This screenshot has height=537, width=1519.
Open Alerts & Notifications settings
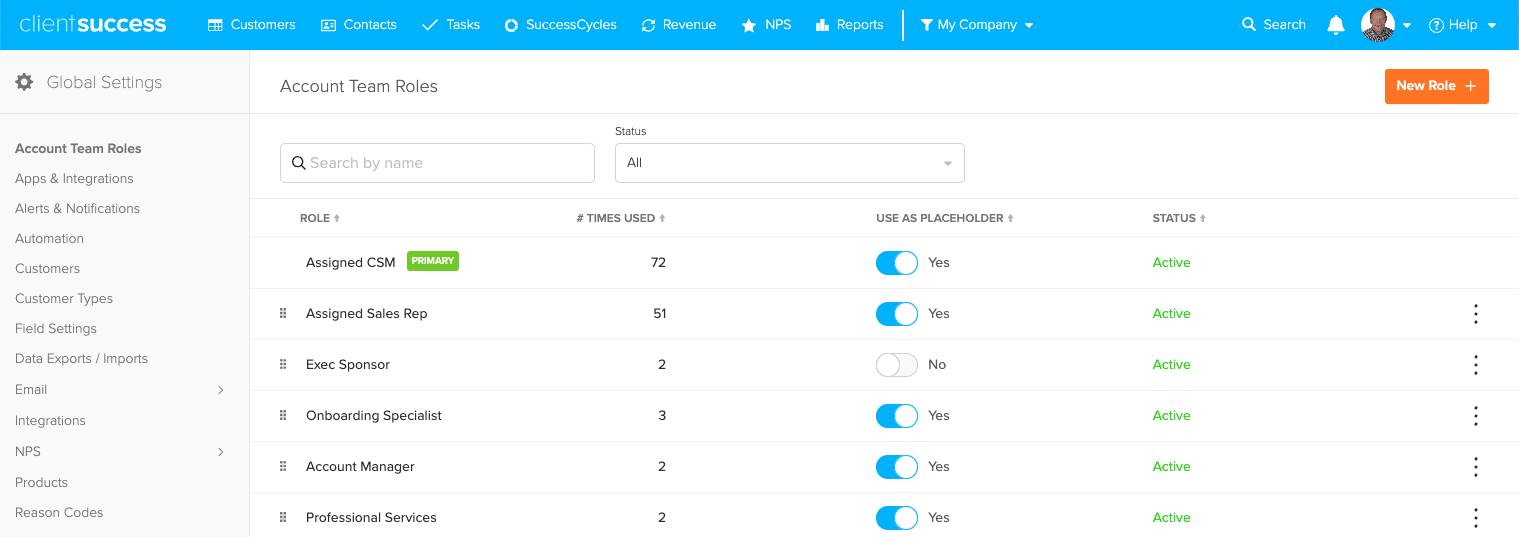click(77, 209)
